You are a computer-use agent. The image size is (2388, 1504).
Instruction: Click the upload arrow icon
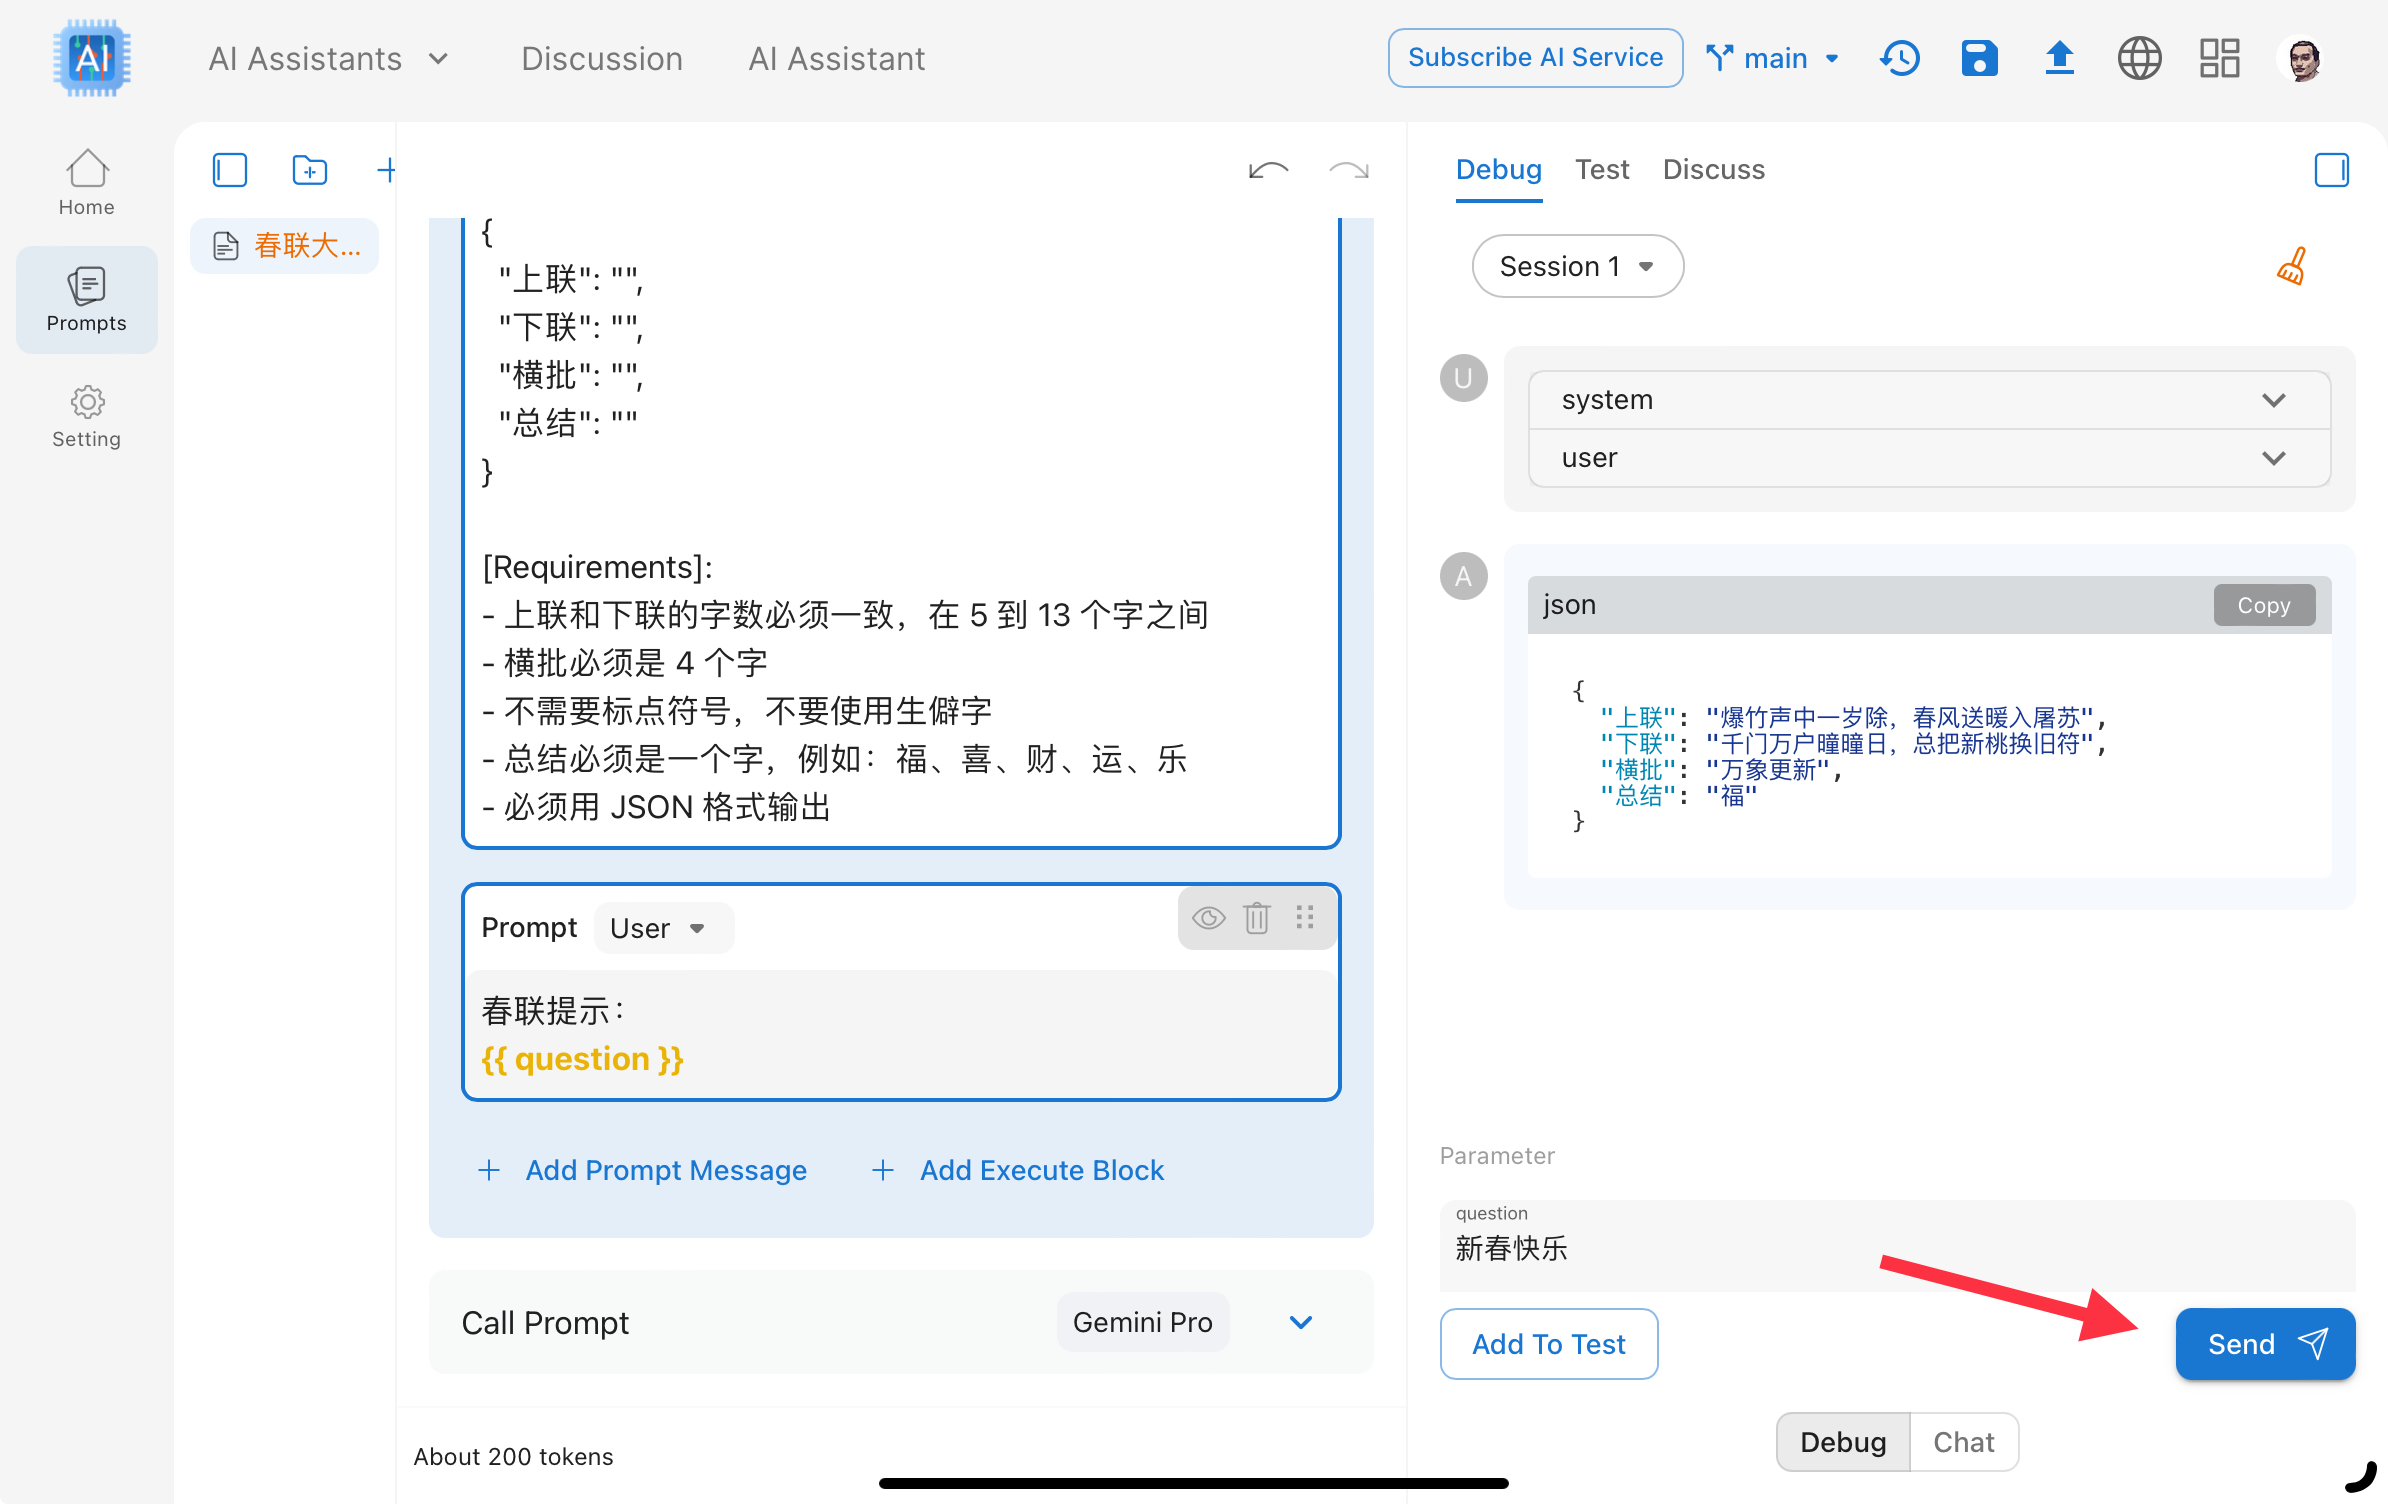pyautogui.click(x=2059, y=58)
